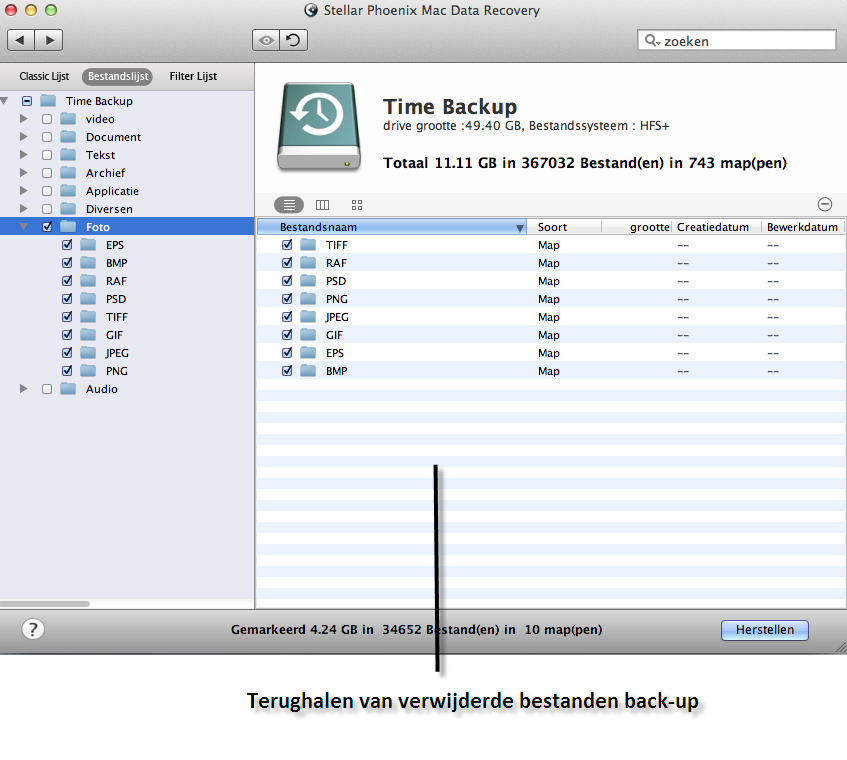Expand the video folder tree arrow
This screenshot has height=760, width=847.
pos(23,118)
